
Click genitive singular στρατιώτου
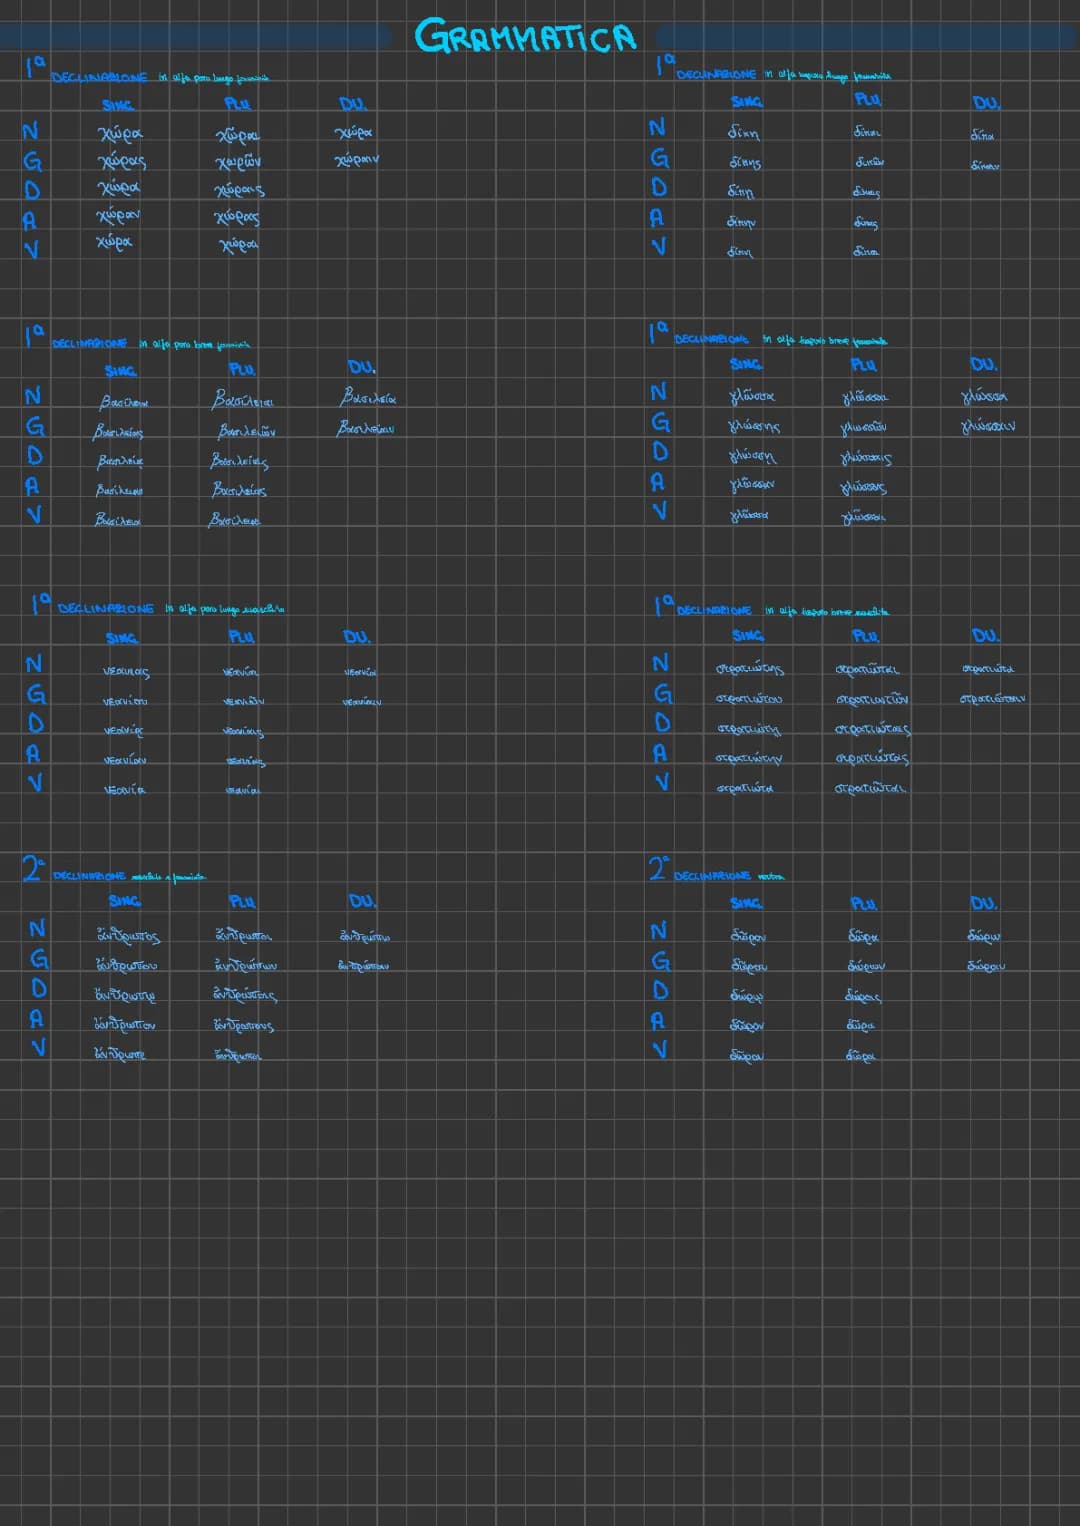point(749,698)
